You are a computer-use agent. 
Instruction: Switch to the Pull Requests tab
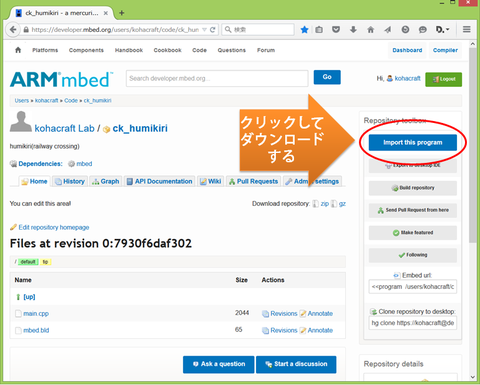point(253,181)
